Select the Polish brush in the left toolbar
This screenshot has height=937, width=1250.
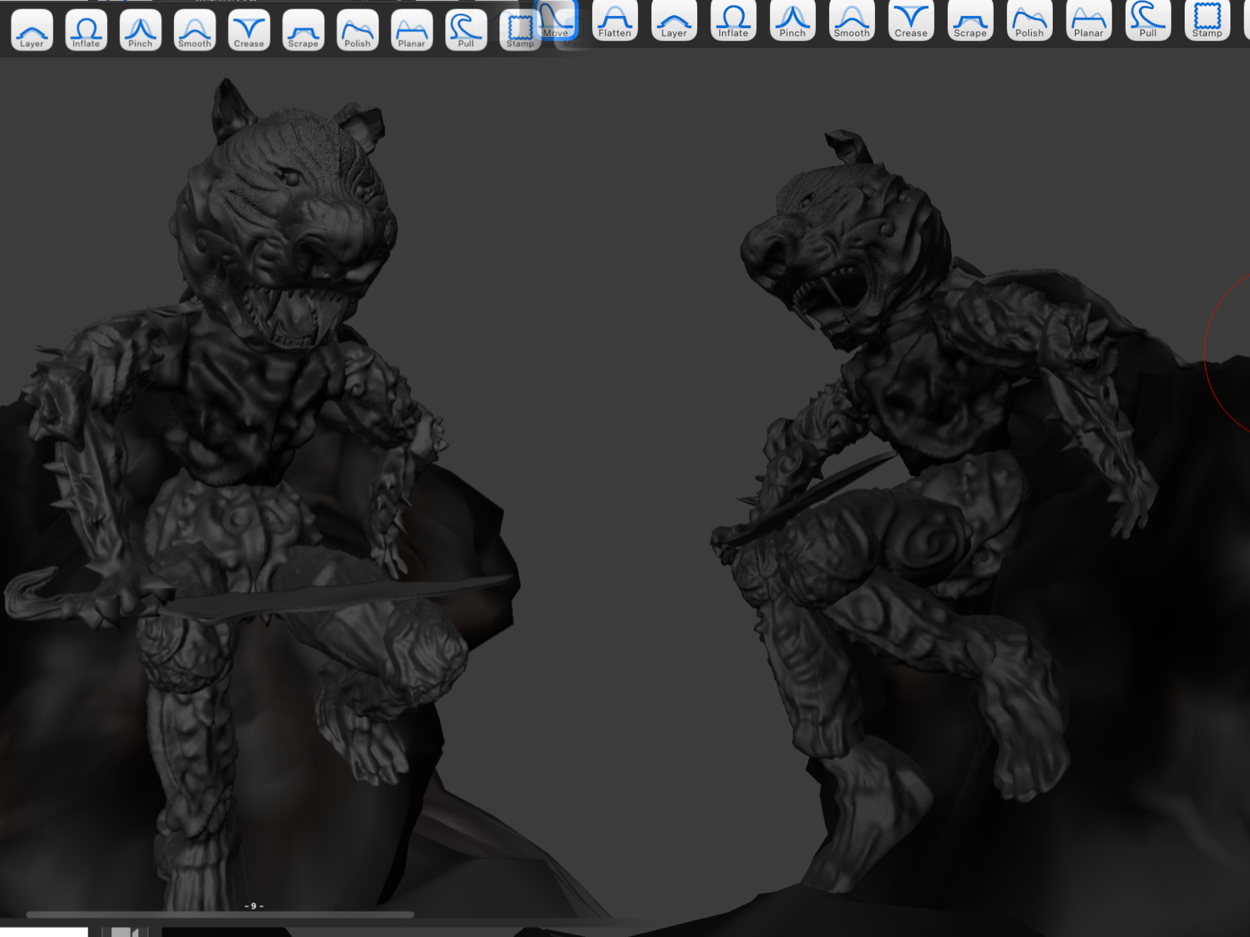point(357,30)
